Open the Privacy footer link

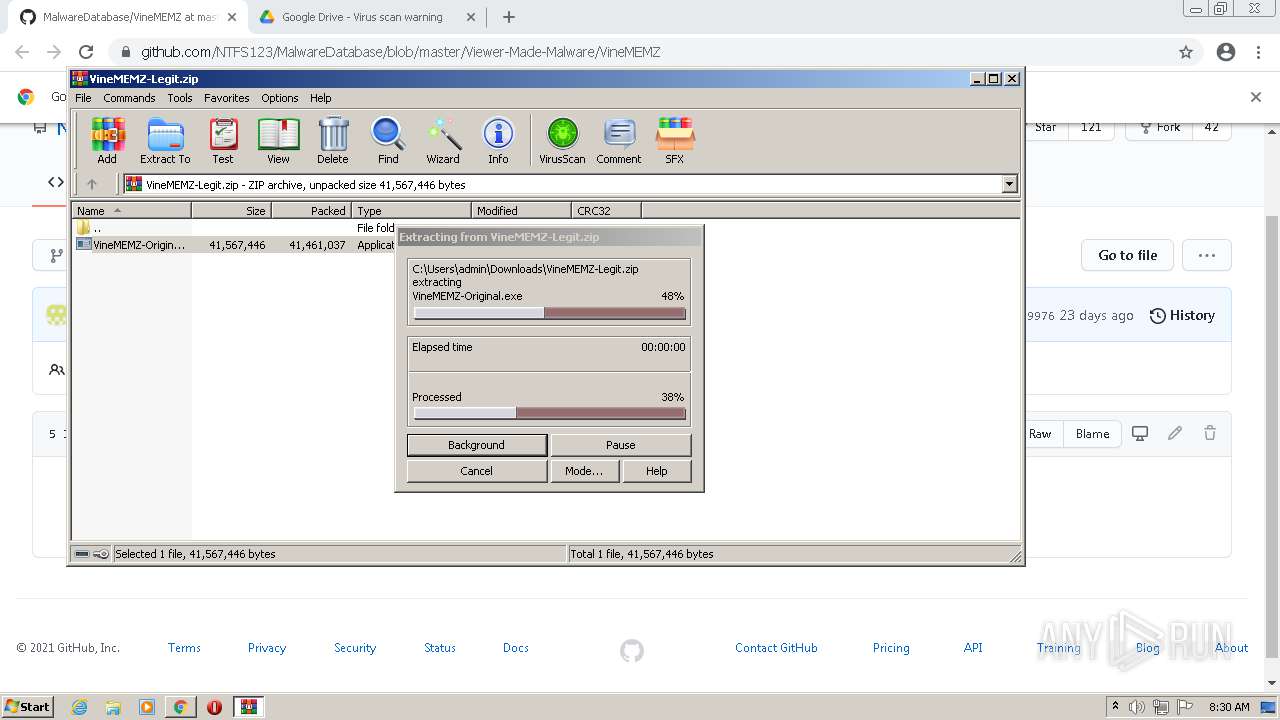click(x=267, y=648)
